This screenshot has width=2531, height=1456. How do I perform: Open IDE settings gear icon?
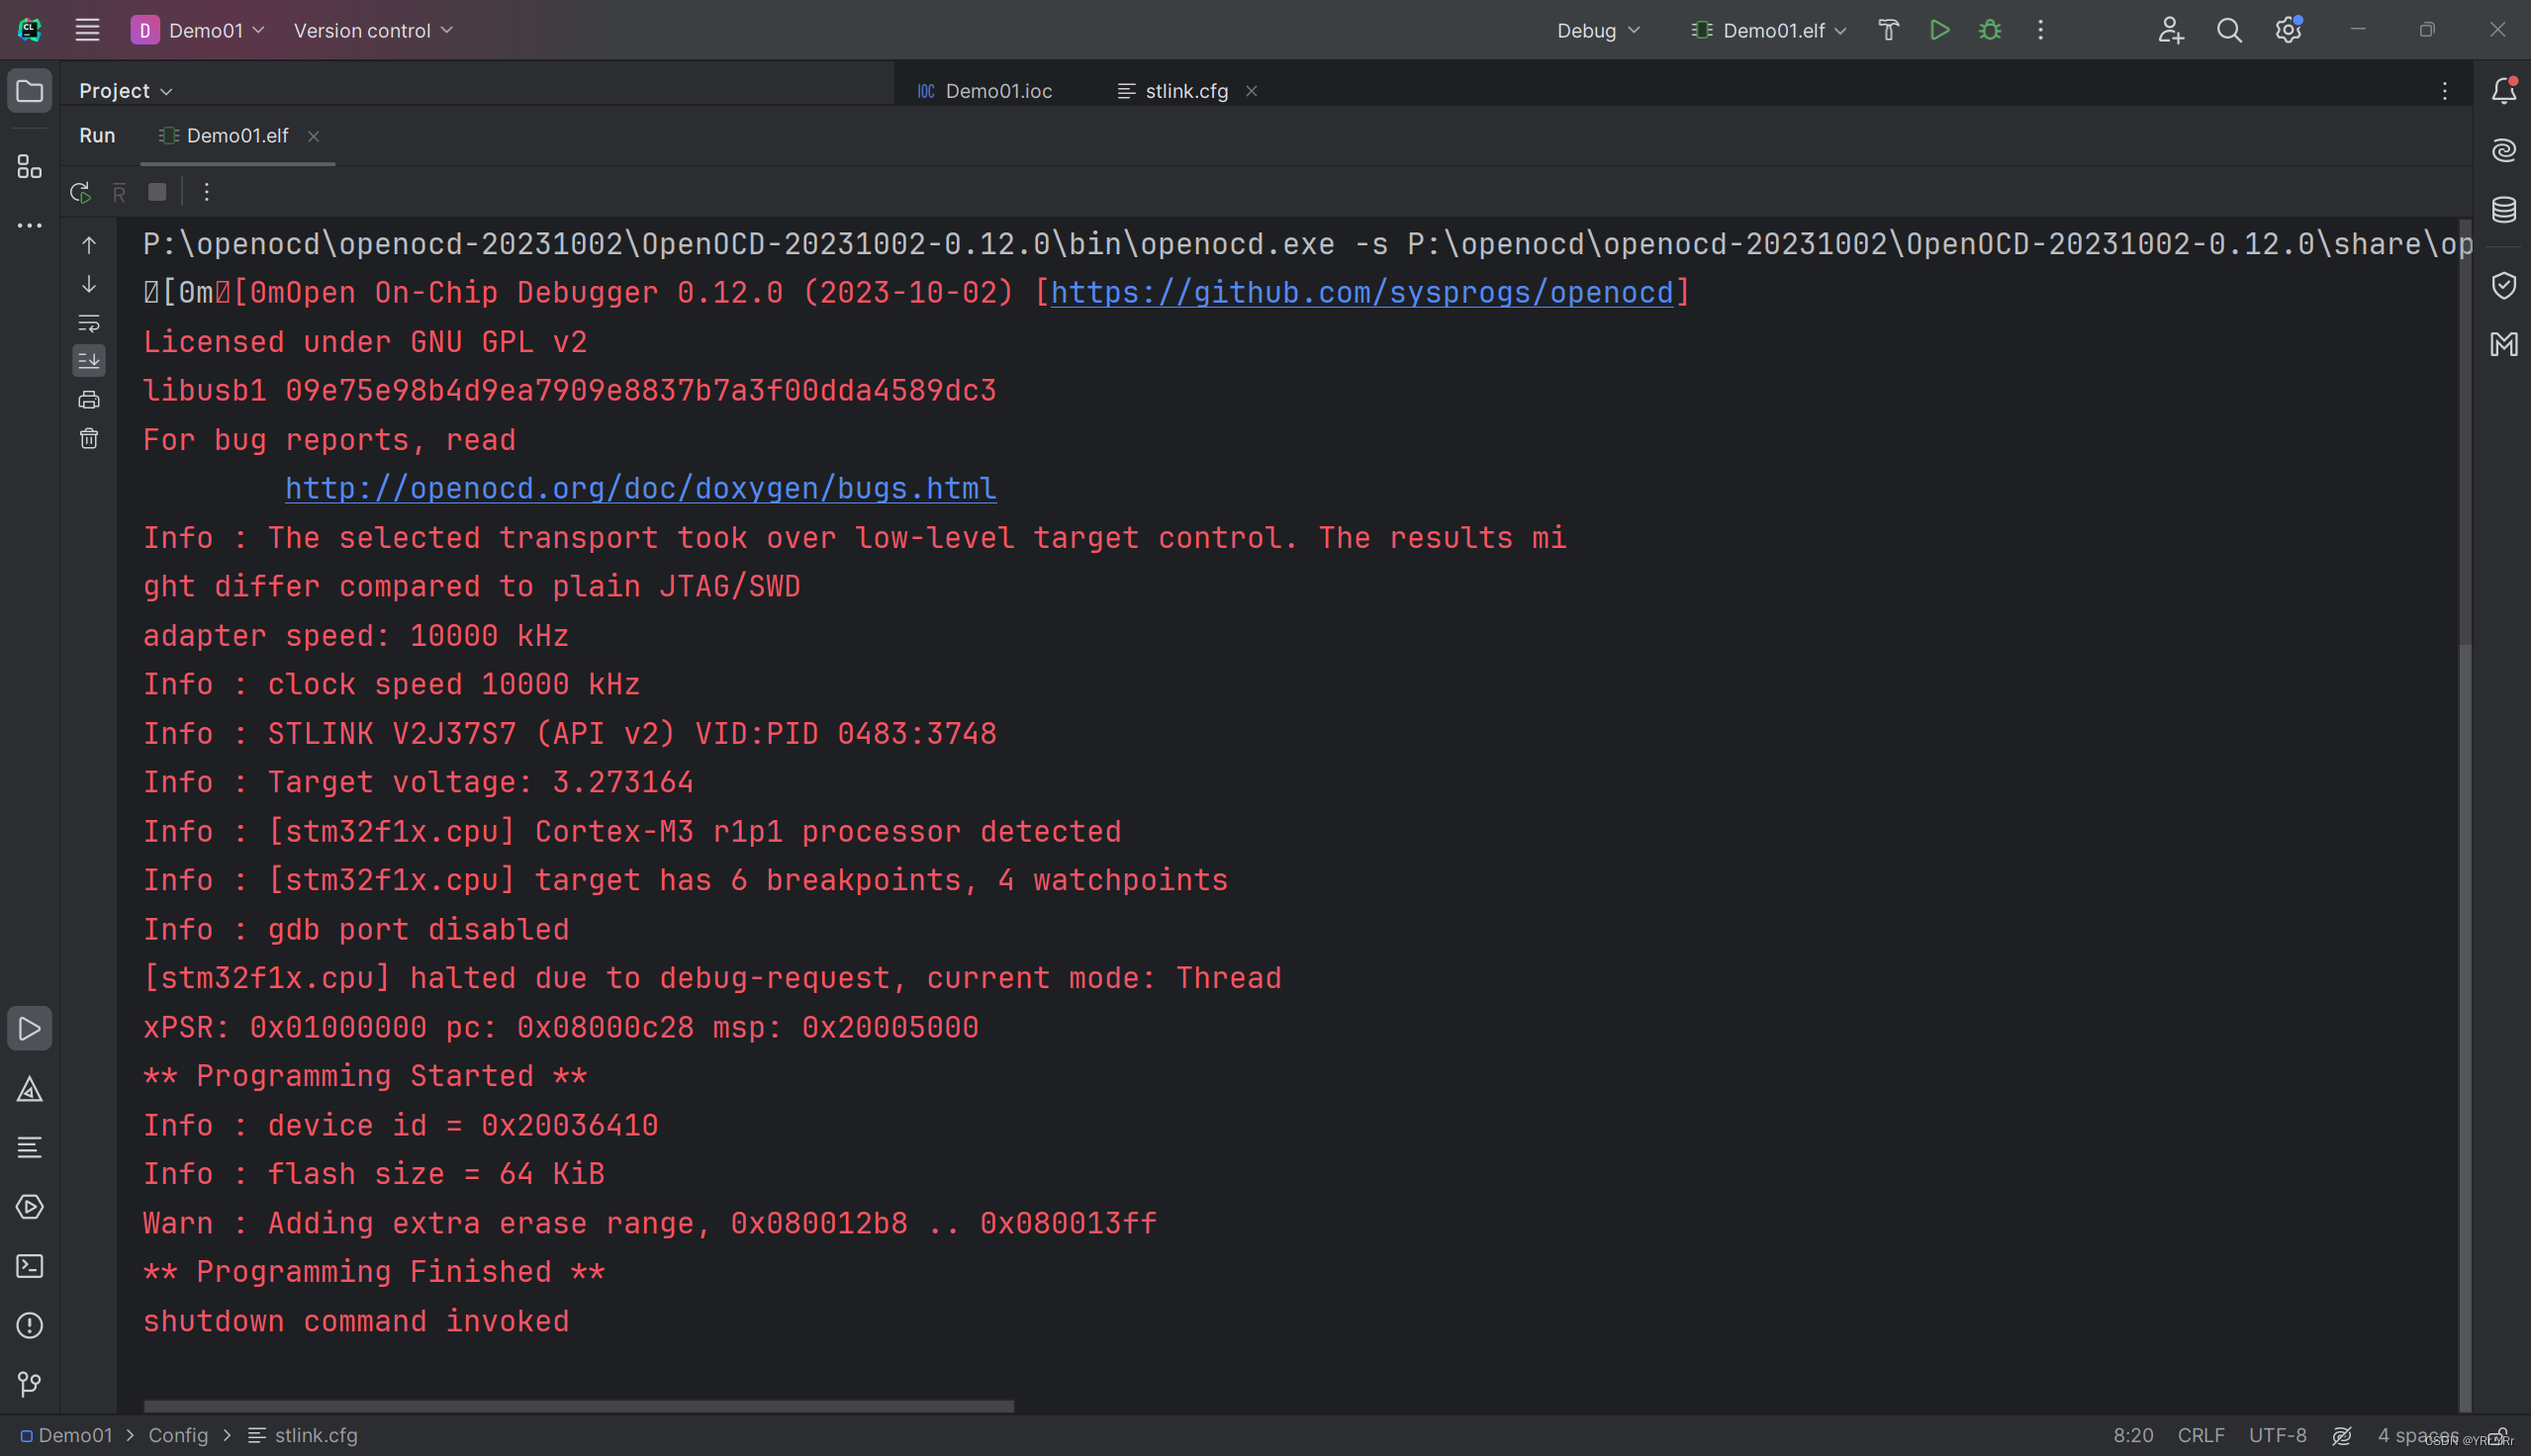pyautogui.click(x=2288, y=30)
